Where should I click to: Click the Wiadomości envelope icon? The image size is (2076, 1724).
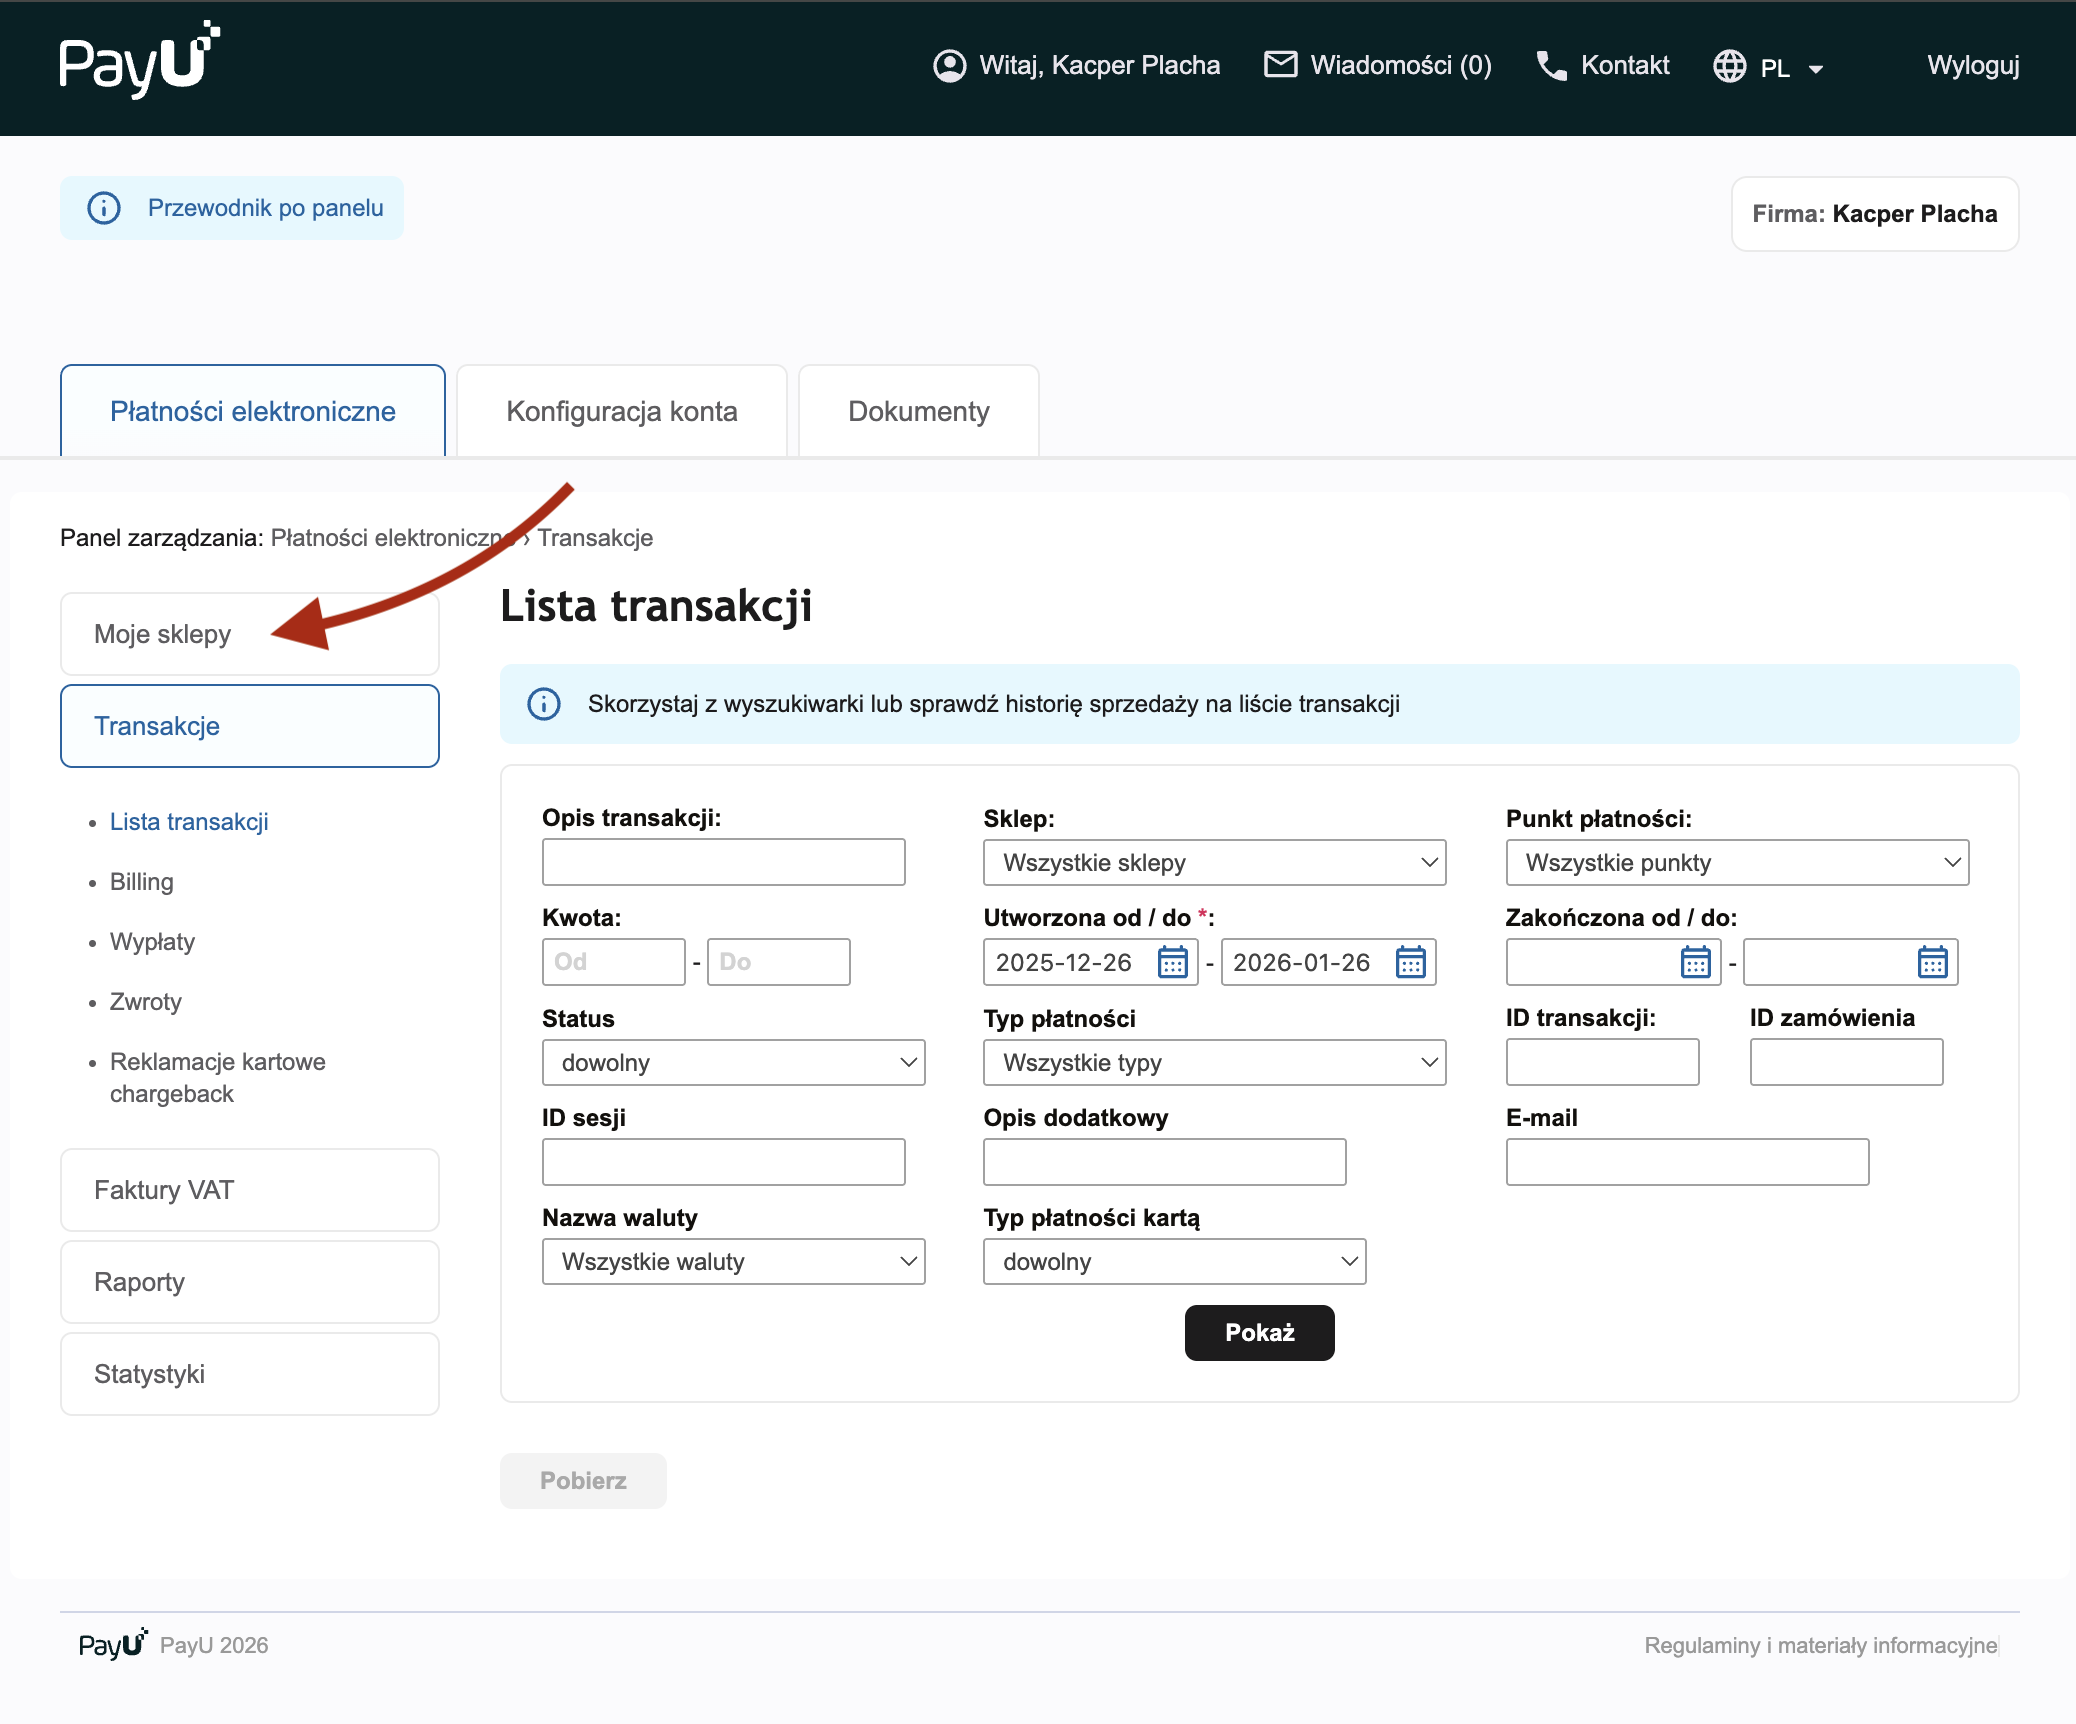coord(1280,65)
